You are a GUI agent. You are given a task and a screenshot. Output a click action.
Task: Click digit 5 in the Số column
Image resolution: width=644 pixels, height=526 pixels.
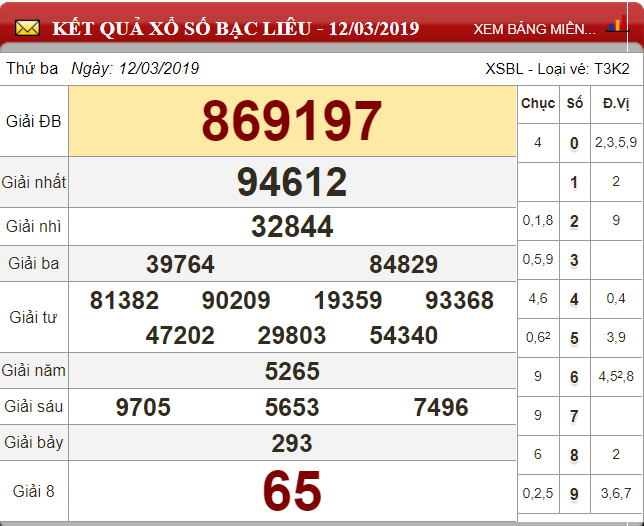[575, 338]
